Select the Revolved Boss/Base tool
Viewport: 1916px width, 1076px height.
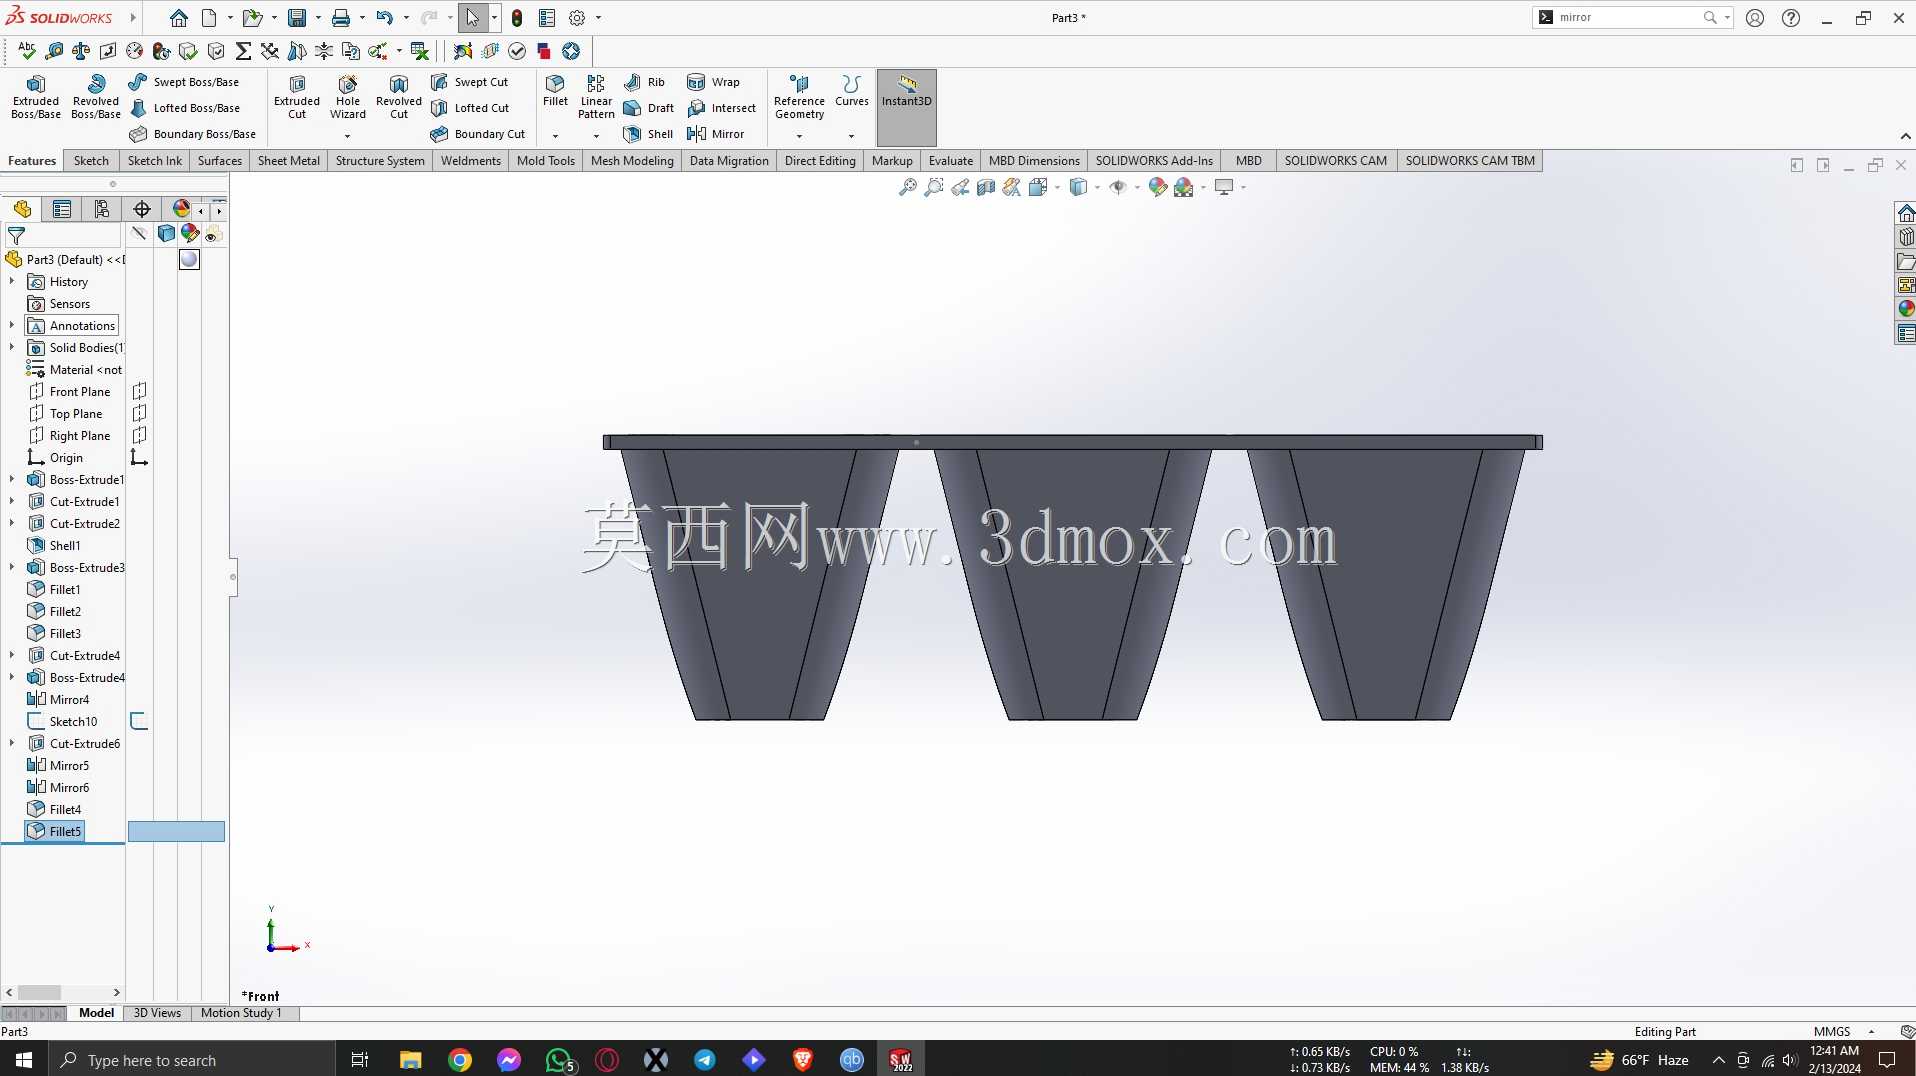click(96, 97)
